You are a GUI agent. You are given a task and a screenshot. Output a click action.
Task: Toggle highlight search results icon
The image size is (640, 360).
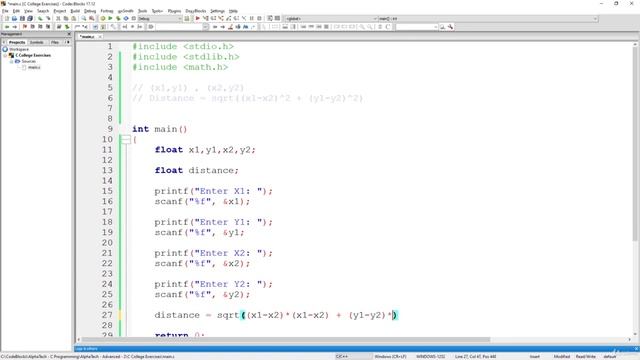click(x=230, y=27)
